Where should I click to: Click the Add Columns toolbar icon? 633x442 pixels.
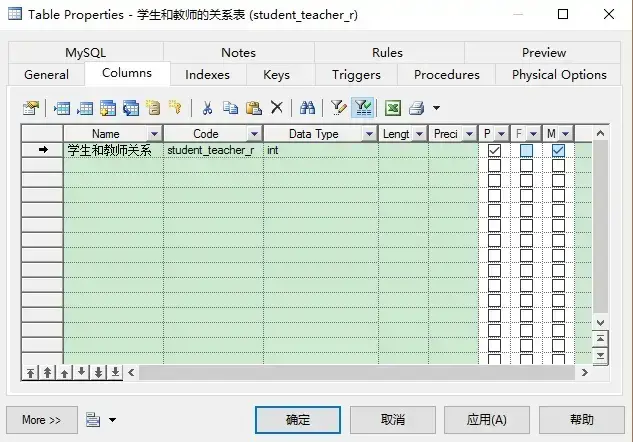108,108
